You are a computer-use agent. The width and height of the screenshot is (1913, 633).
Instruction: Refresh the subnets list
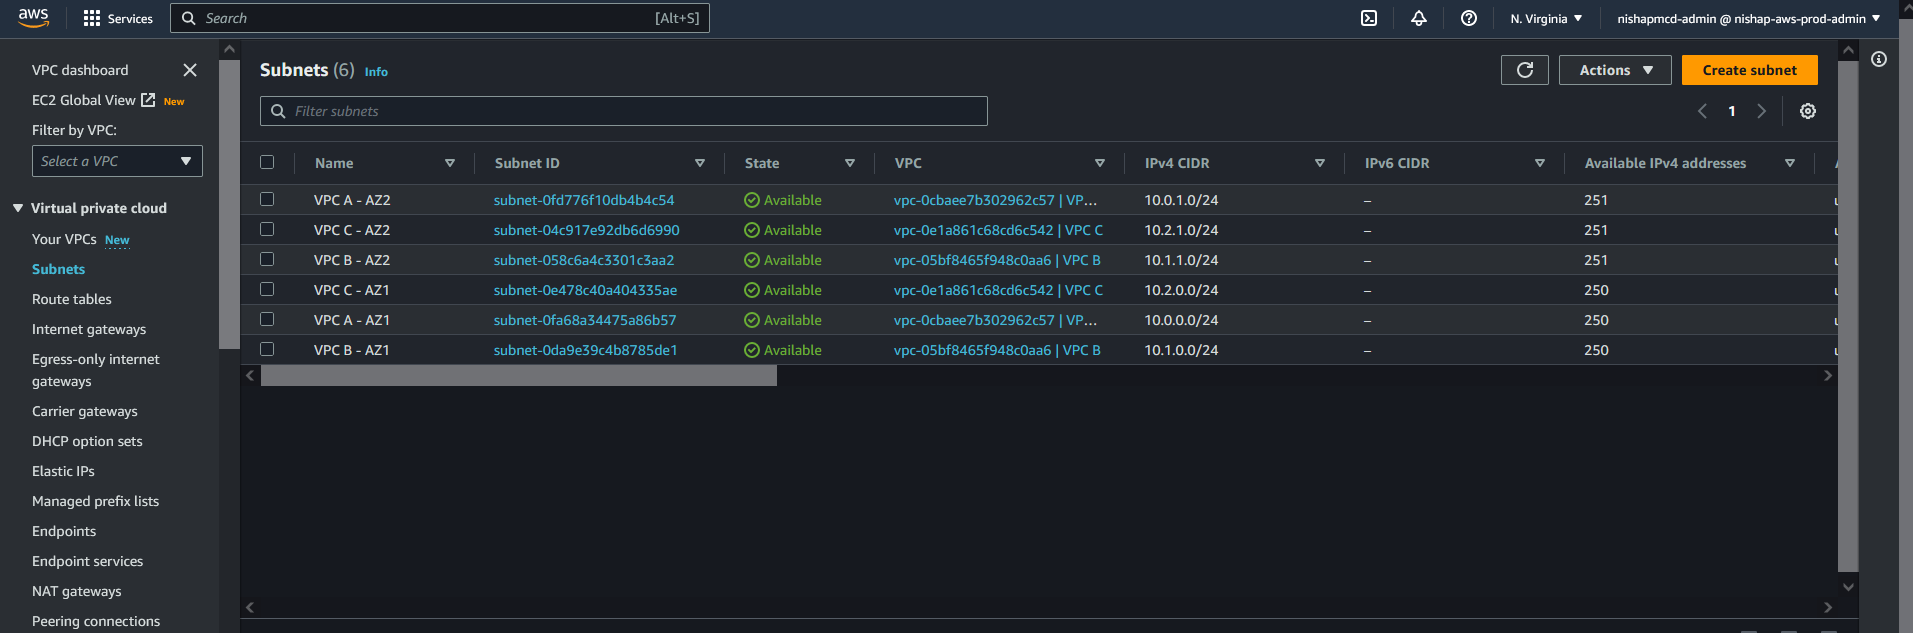point(1524,70)
